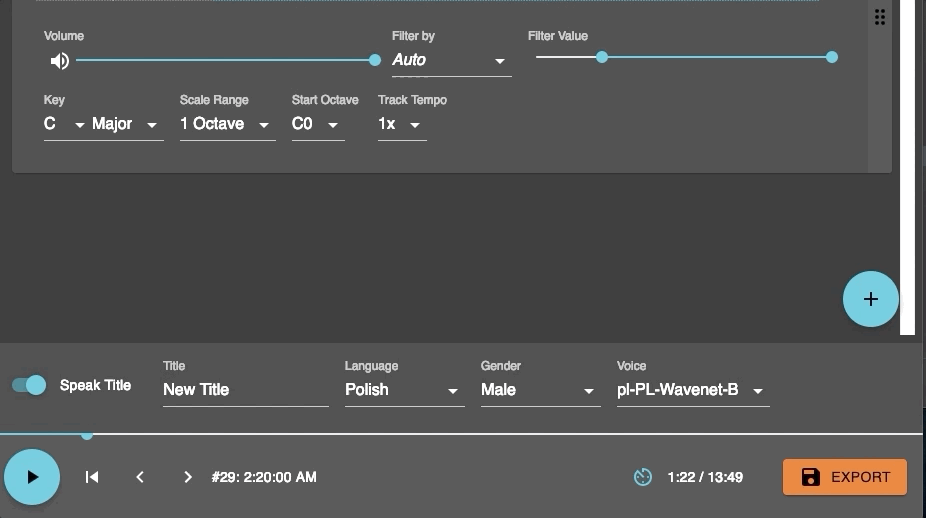Open the Filter by Auto dropdown
This screenshot has width=926, height=518.
pyautogui.click(x=451, y=60)
